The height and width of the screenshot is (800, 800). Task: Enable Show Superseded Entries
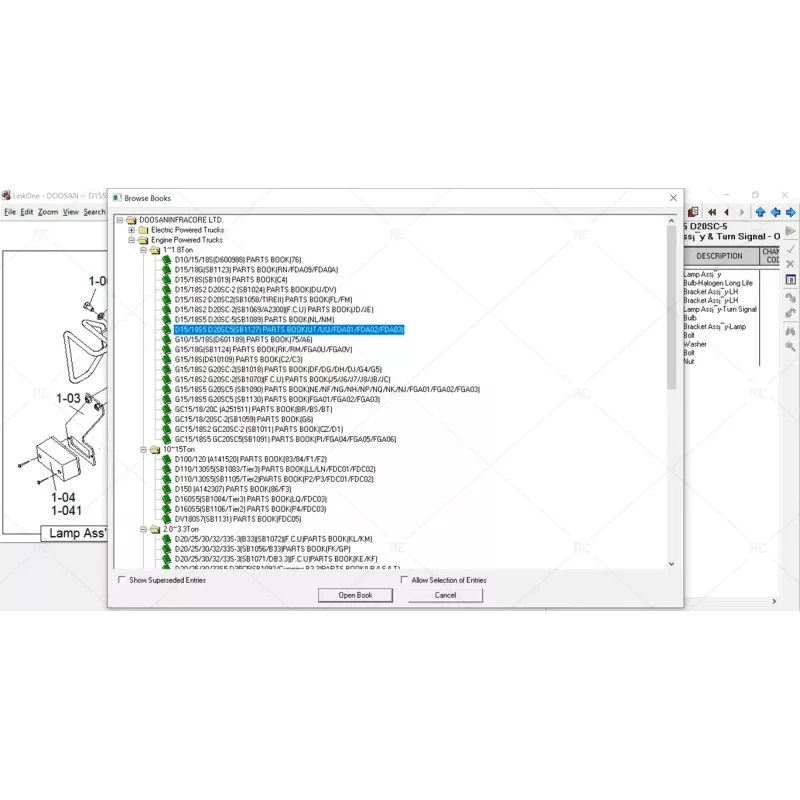point(121,580)
